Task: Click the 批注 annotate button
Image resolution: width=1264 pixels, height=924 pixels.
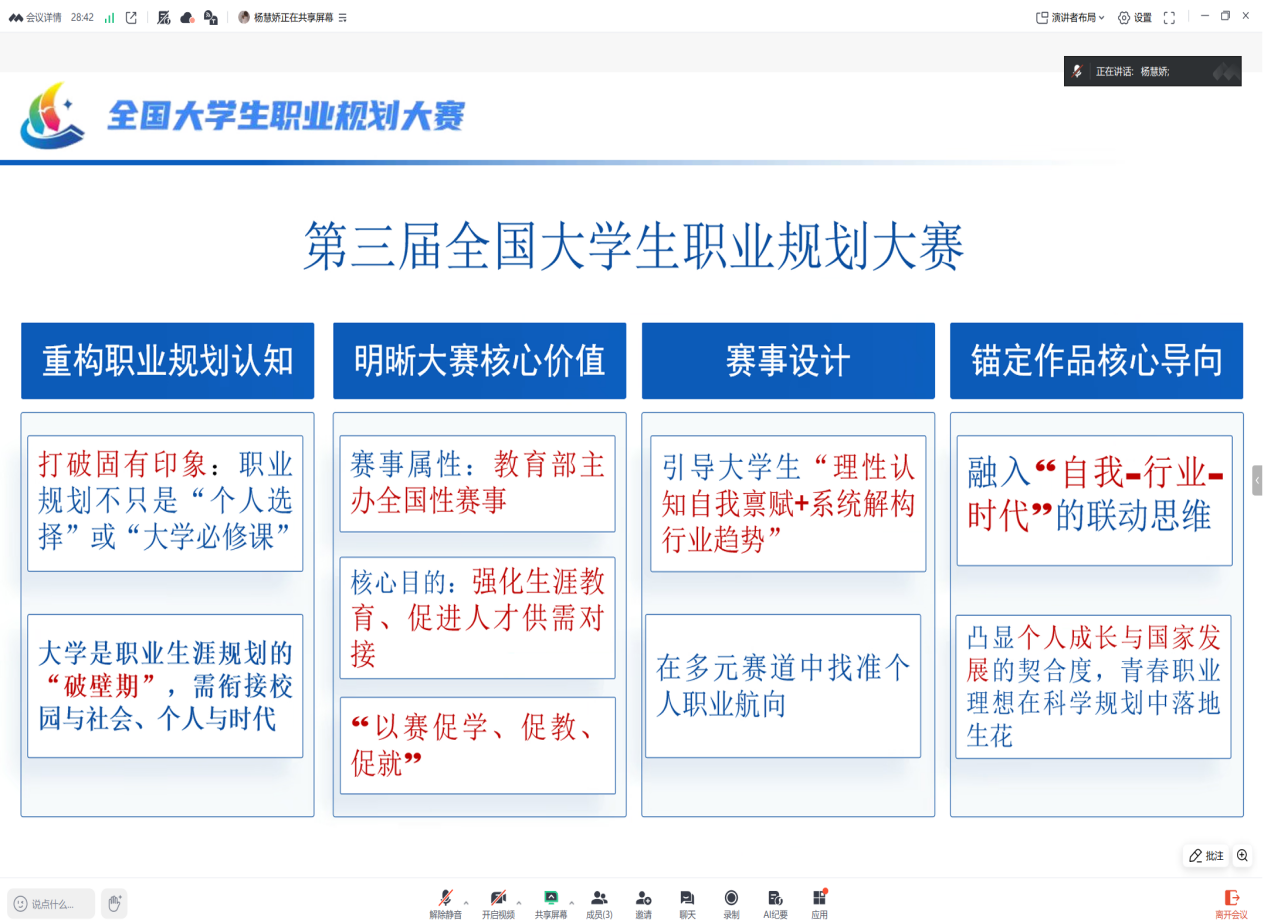Action: 1206,856
